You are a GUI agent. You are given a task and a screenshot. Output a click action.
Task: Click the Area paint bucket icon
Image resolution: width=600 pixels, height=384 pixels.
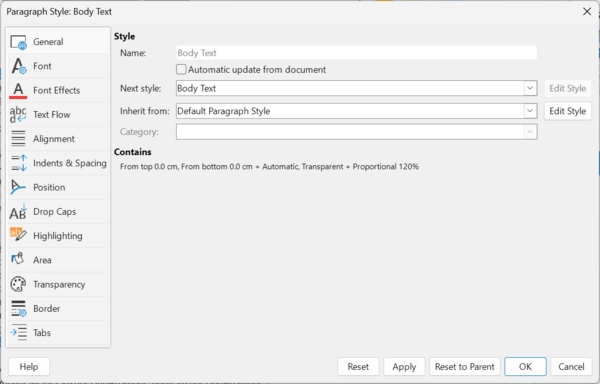[x=18, y=260]
